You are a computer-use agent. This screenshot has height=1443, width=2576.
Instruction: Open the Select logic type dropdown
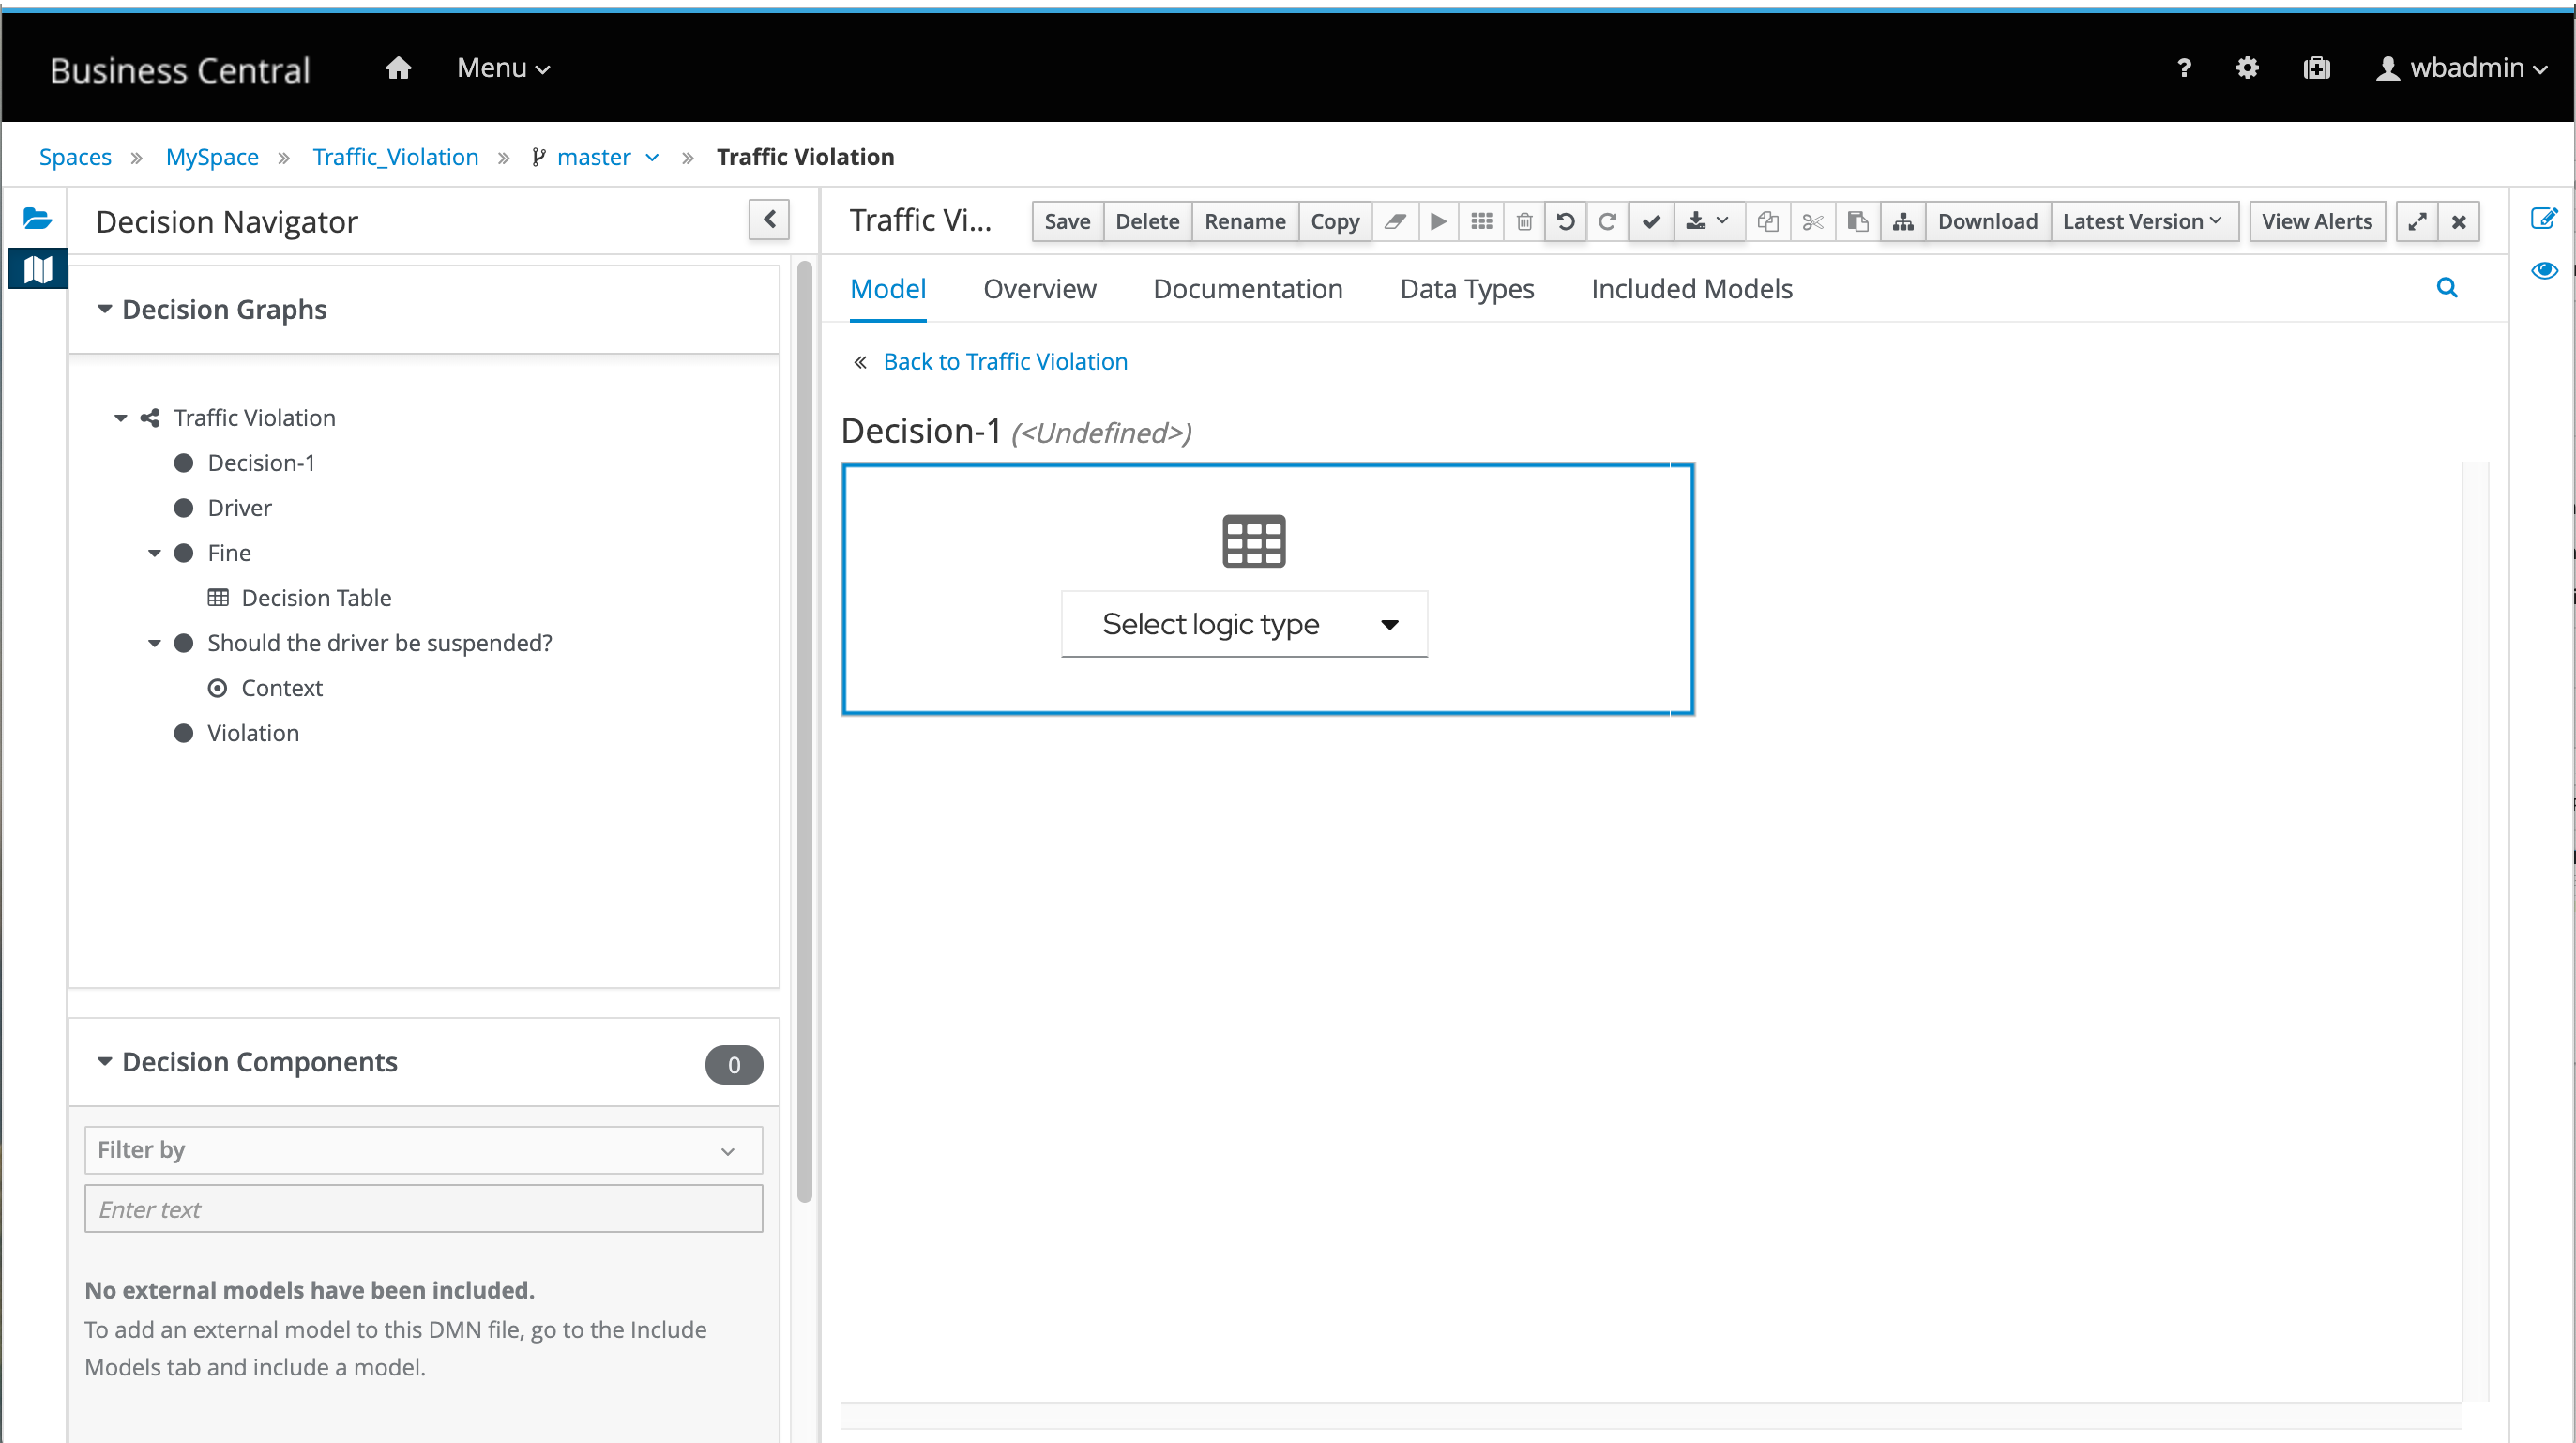(x=1244, y=624)
